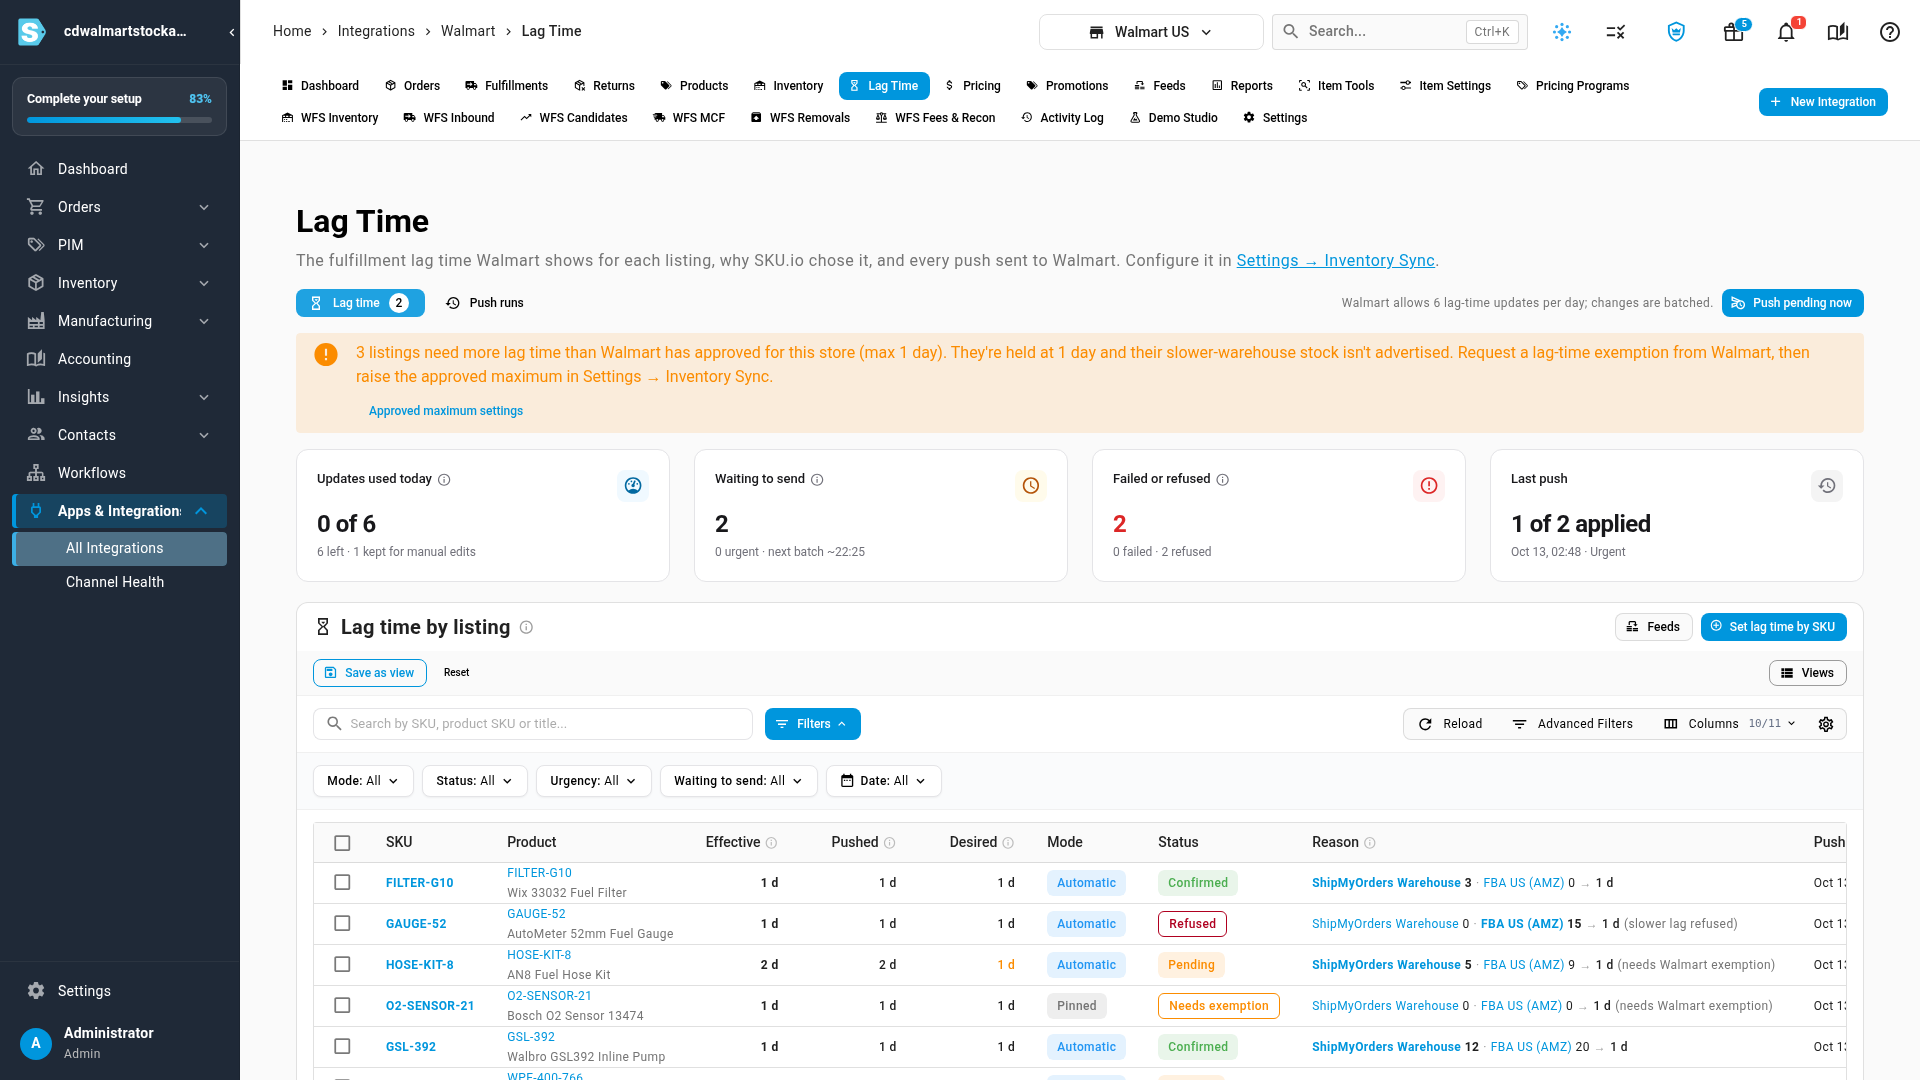Click the New Integration button
Screen dimensions: 1920x1080
pos(1822,102)
